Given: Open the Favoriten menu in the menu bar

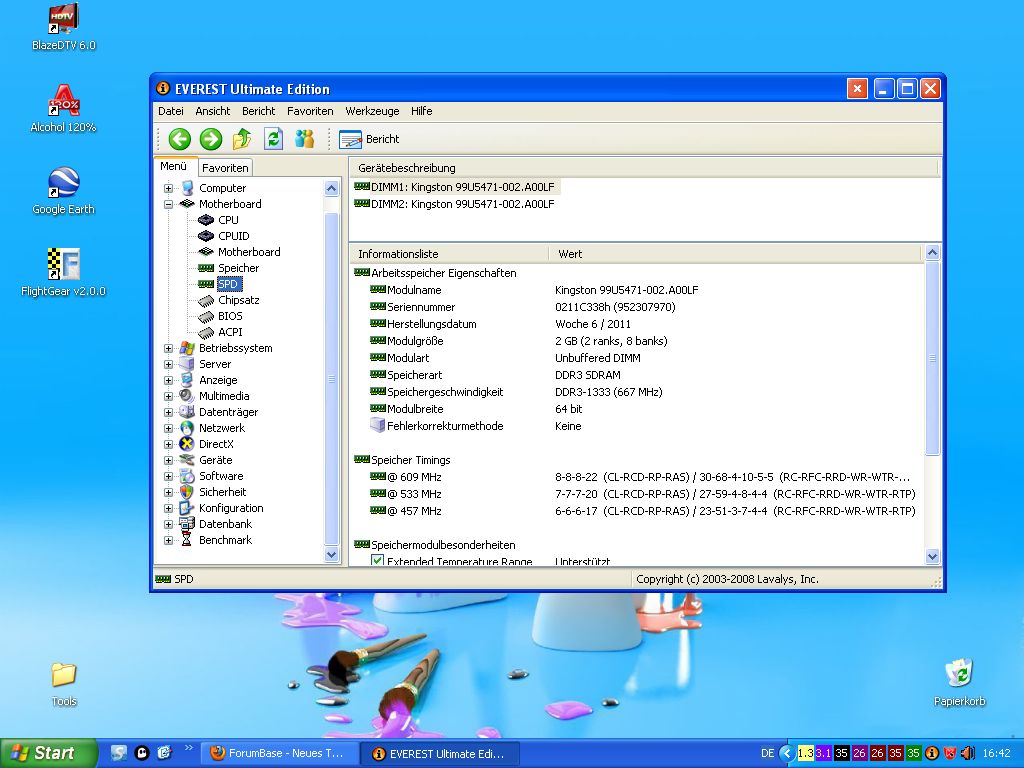Looking at the screenshot, I should pyautogui.click(x=310, y=111).
